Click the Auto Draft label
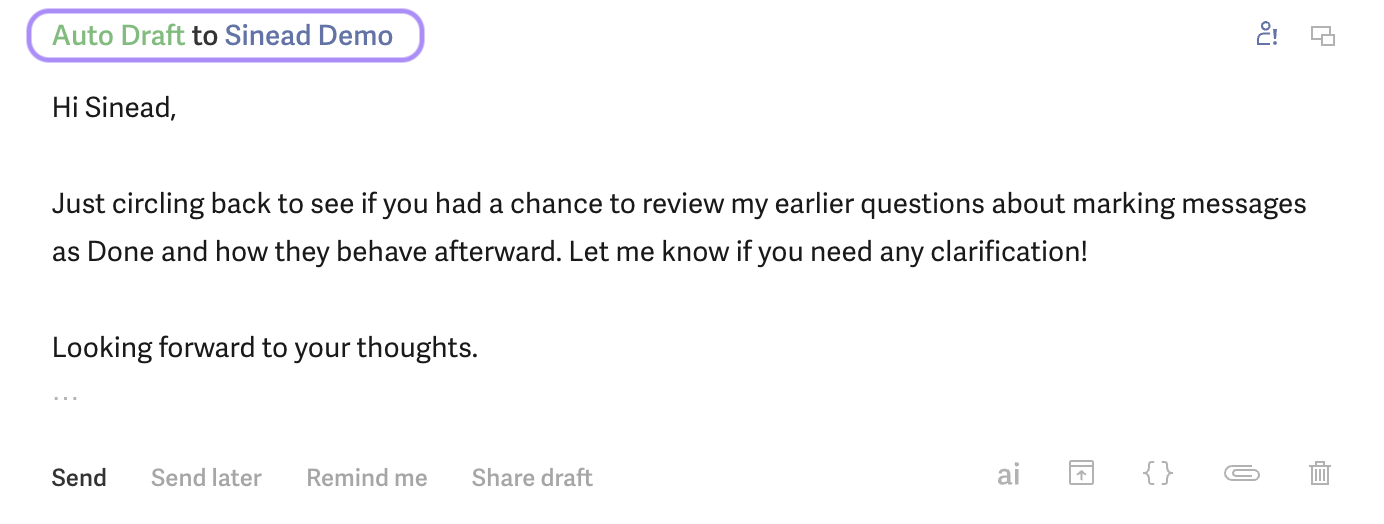 coord(118,36)
